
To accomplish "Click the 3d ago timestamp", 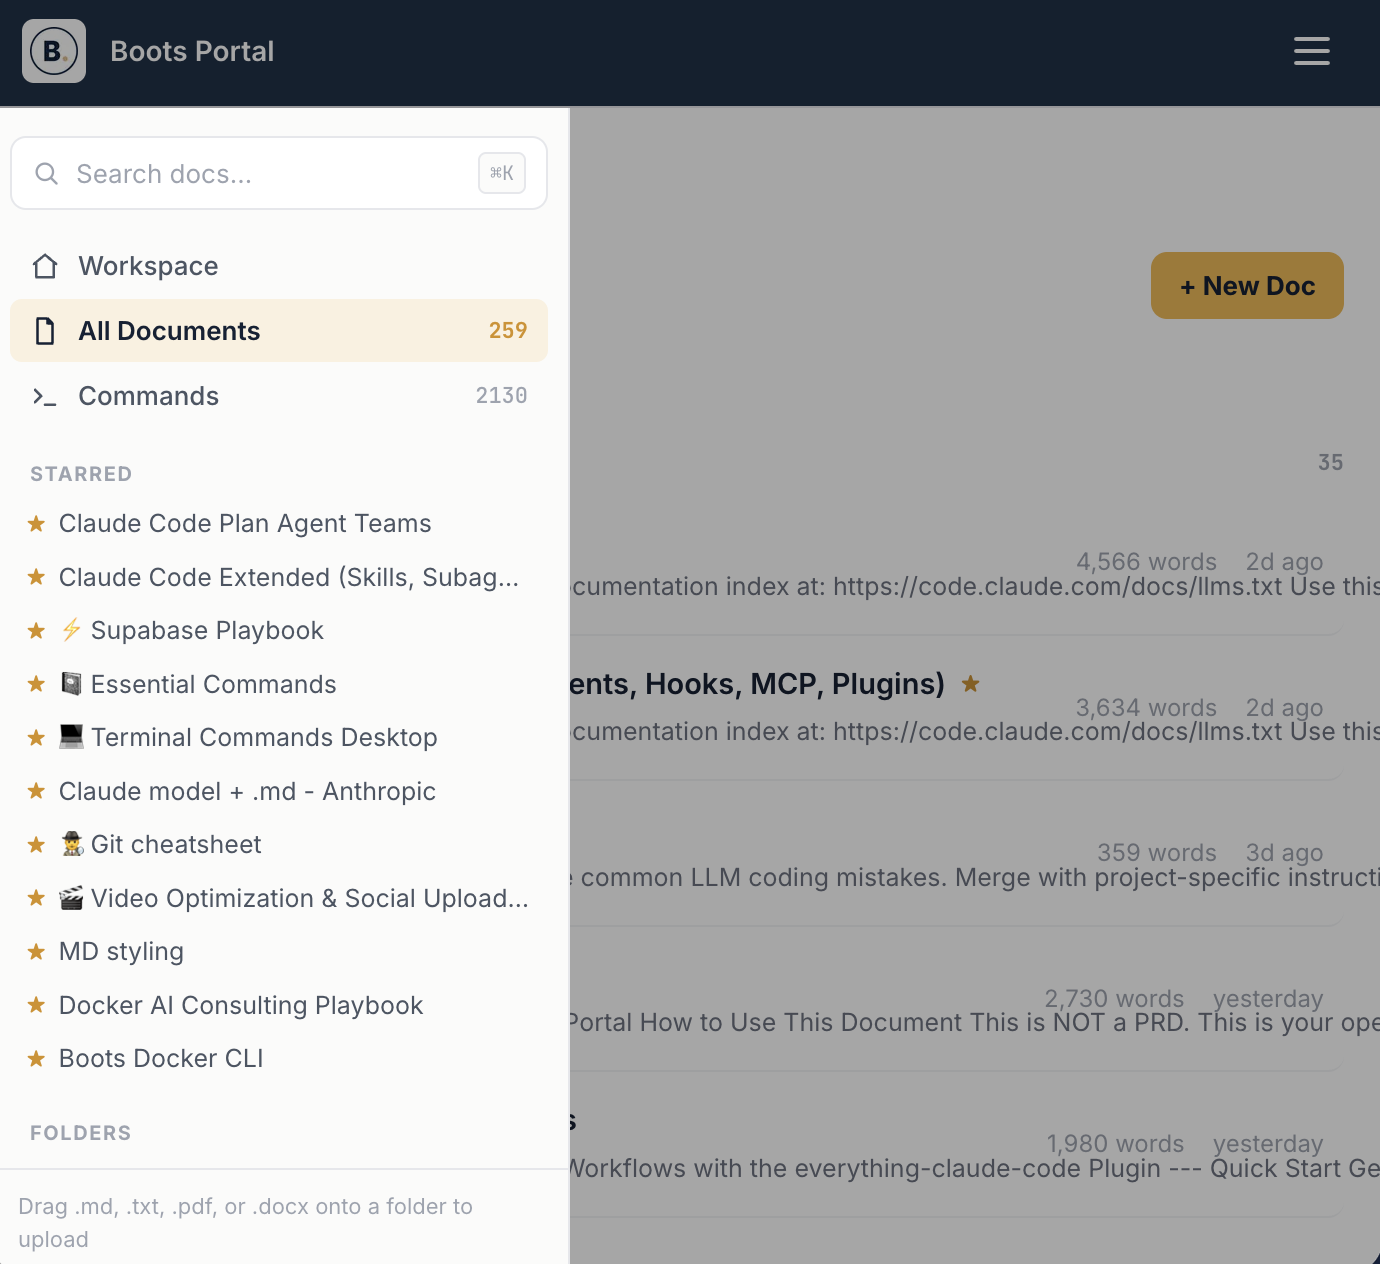I will (1284, 853).
